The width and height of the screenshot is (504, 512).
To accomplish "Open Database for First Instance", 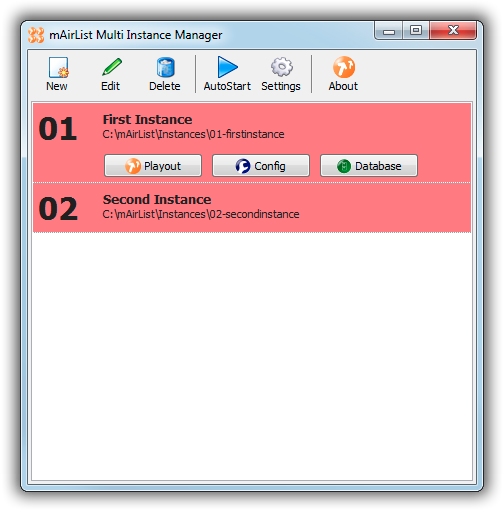I will 369,166.
